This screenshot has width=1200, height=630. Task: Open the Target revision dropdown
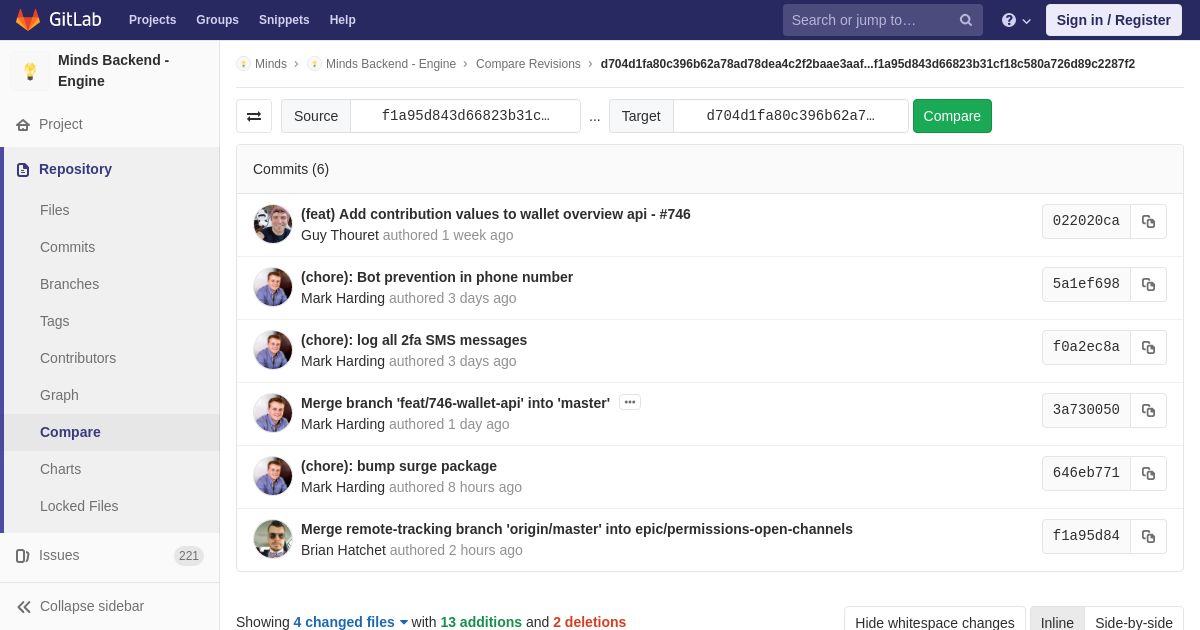pos(790,116)
